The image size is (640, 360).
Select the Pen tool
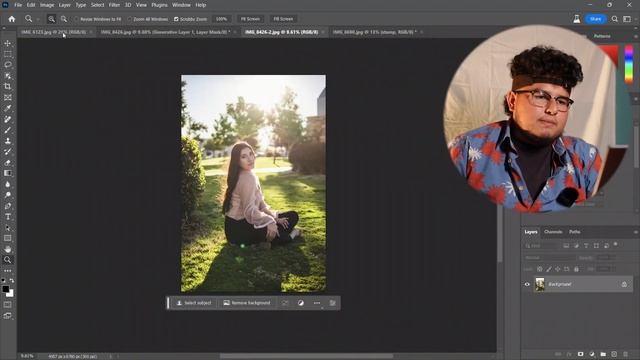tap(7, 206)
